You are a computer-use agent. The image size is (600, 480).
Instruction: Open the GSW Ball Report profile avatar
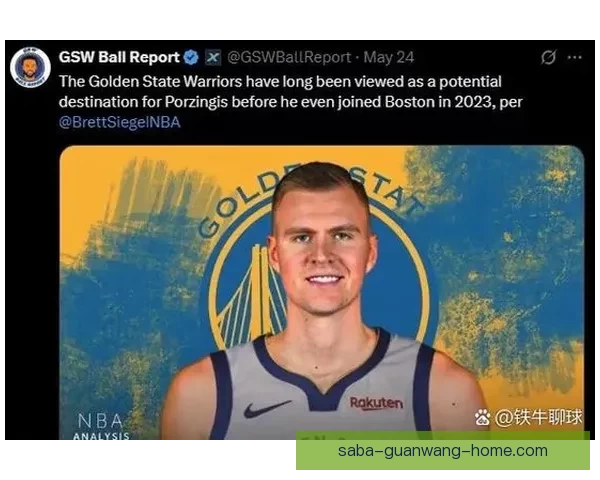coord(30,67)
